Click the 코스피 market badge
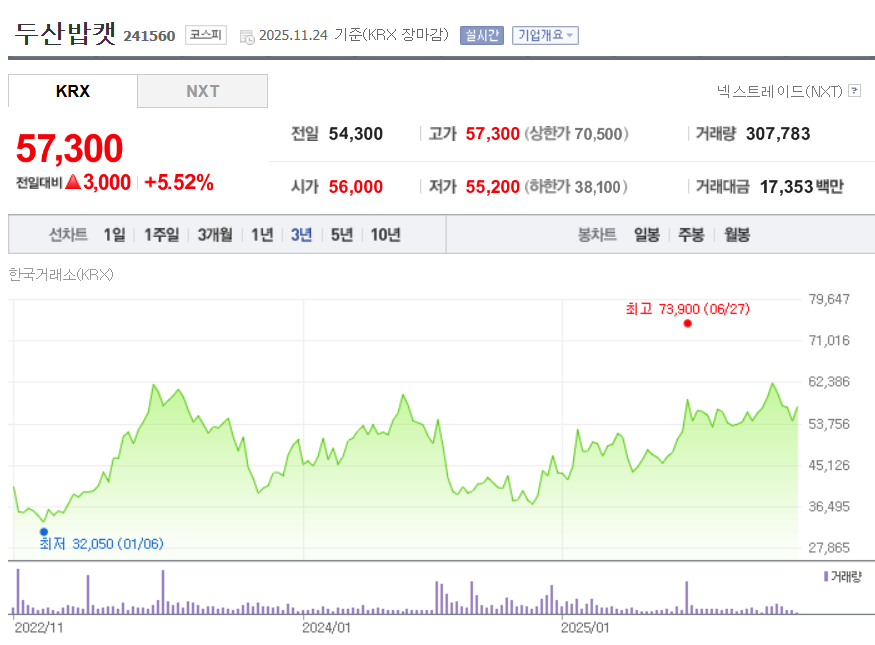 point(206,35)
